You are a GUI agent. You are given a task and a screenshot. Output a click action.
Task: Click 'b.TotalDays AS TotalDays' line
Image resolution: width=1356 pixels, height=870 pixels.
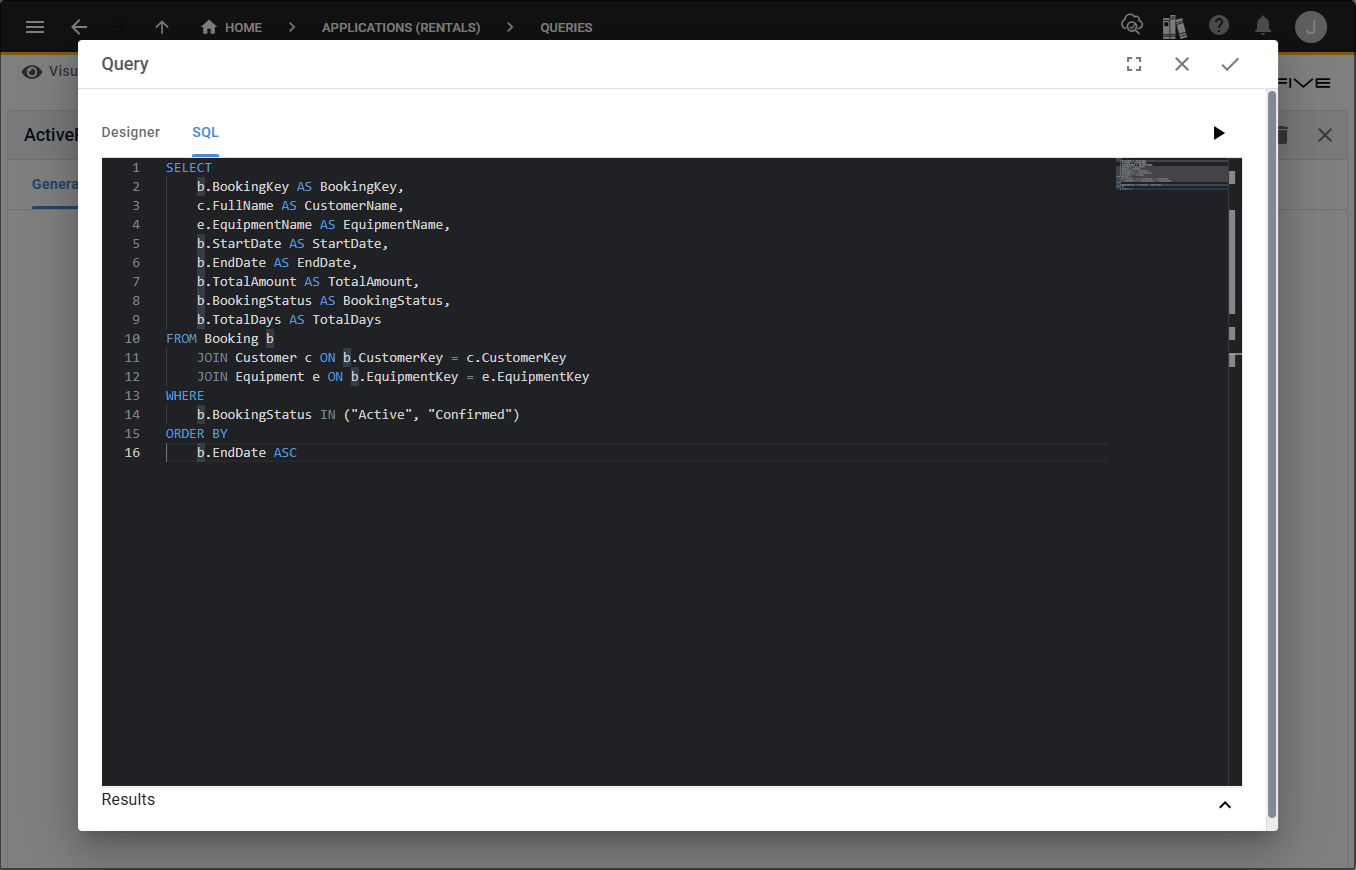tap(289, 320)
